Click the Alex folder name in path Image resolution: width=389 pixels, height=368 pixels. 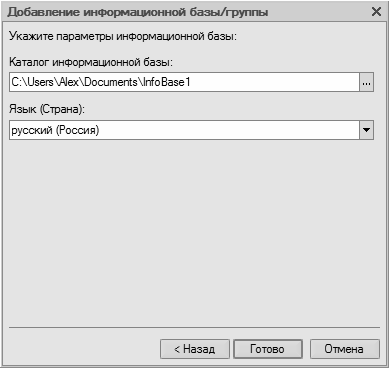pos(68,82)
